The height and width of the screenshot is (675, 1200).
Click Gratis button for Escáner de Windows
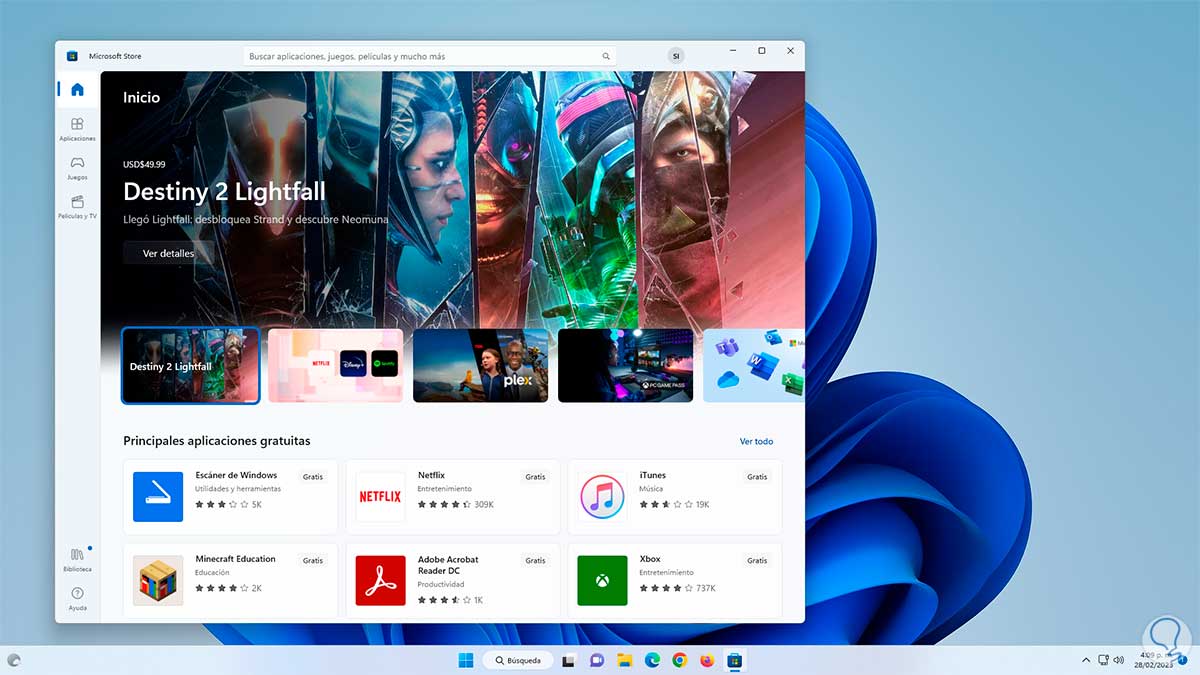click(x=313, y=477)
